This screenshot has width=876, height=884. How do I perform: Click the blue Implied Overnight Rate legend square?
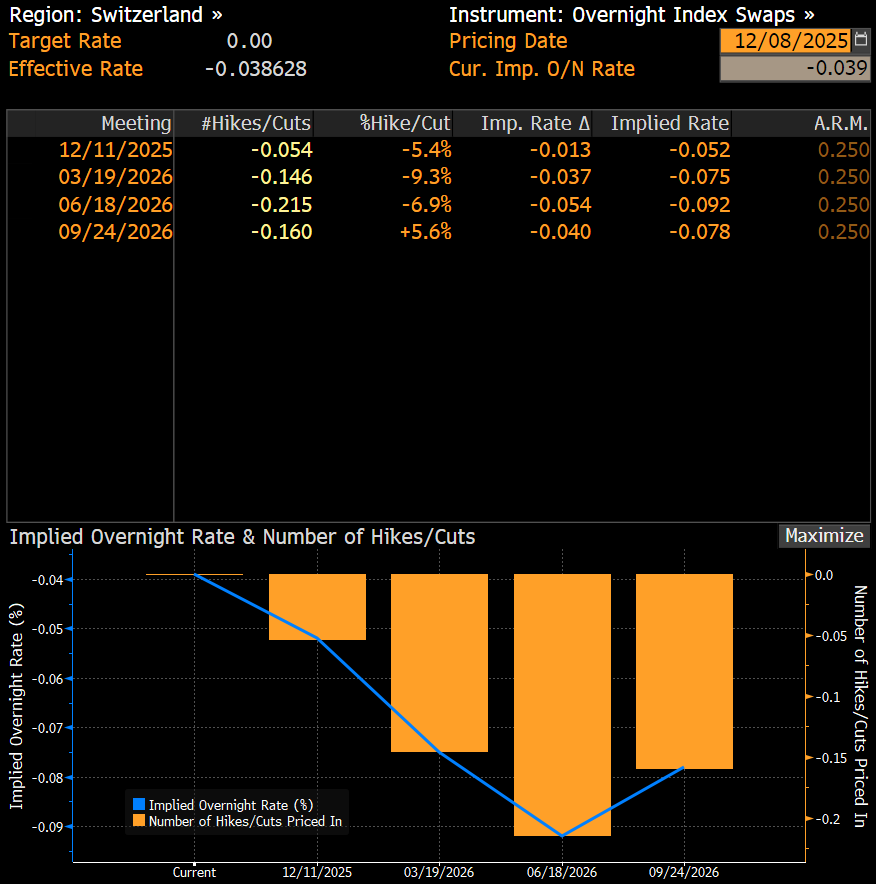[138, 804]
